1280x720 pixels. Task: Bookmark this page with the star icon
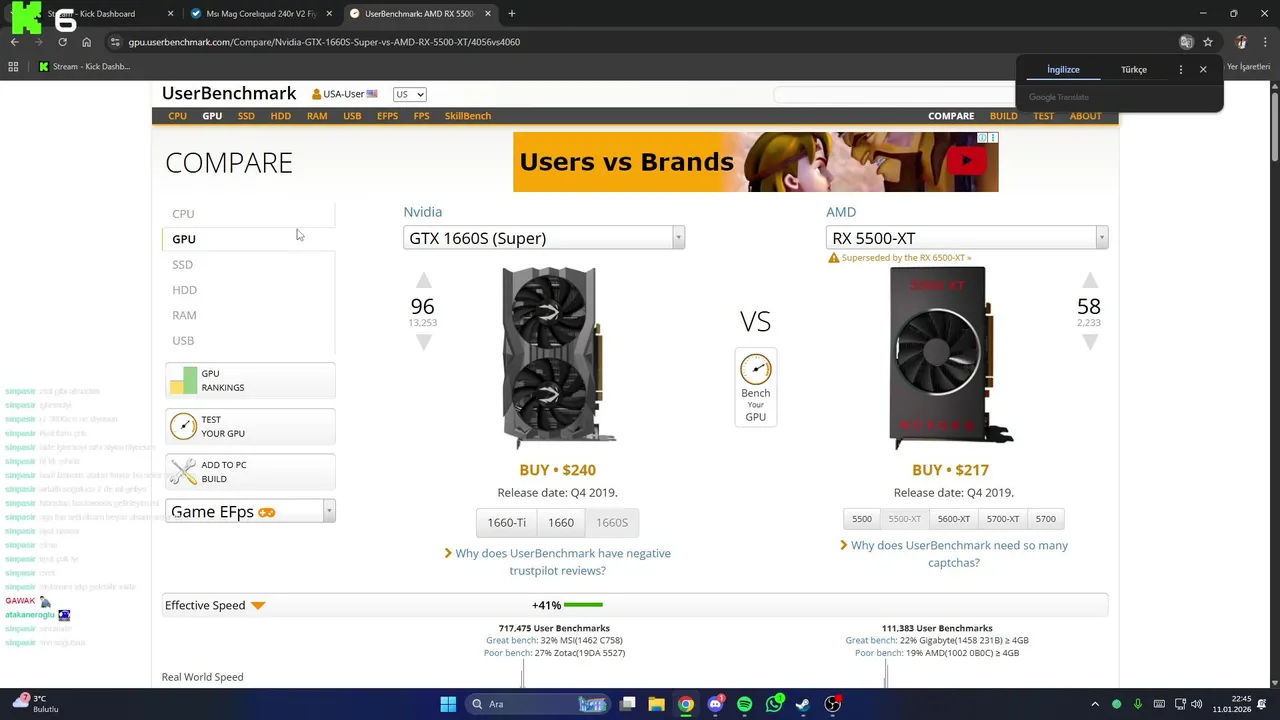click(x=1208, y=42)
